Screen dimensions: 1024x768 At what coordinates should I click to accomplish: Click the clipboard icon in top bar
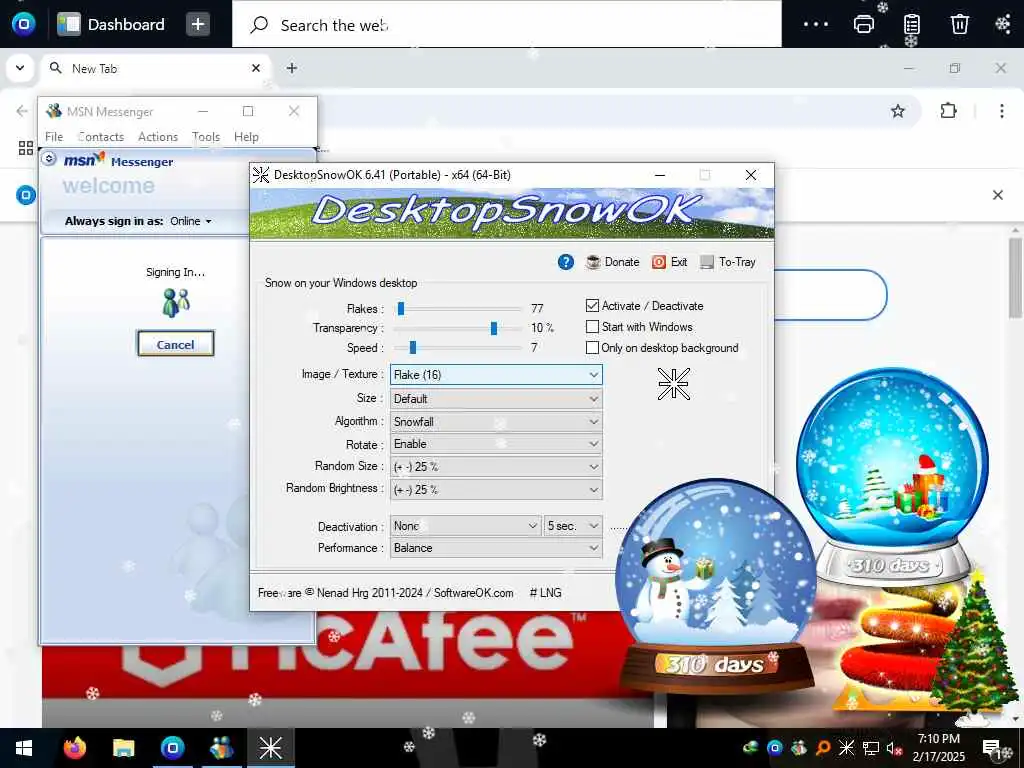coord(912,25)
